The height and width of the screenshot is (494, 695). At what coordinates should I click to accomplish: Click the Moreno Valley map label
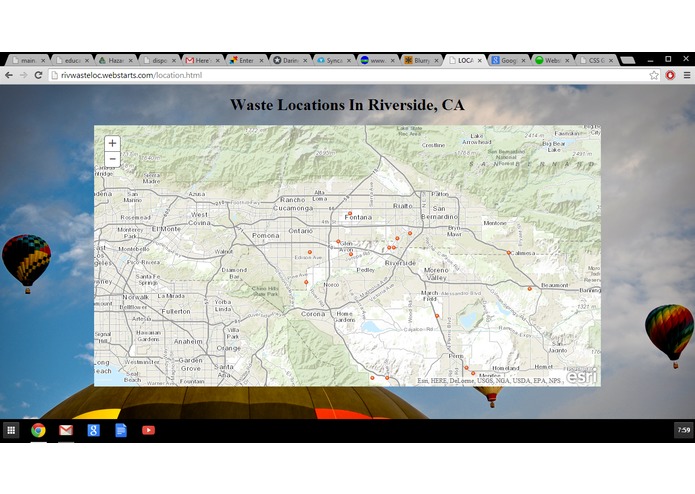pyautogui.click(x=437, y=274)
